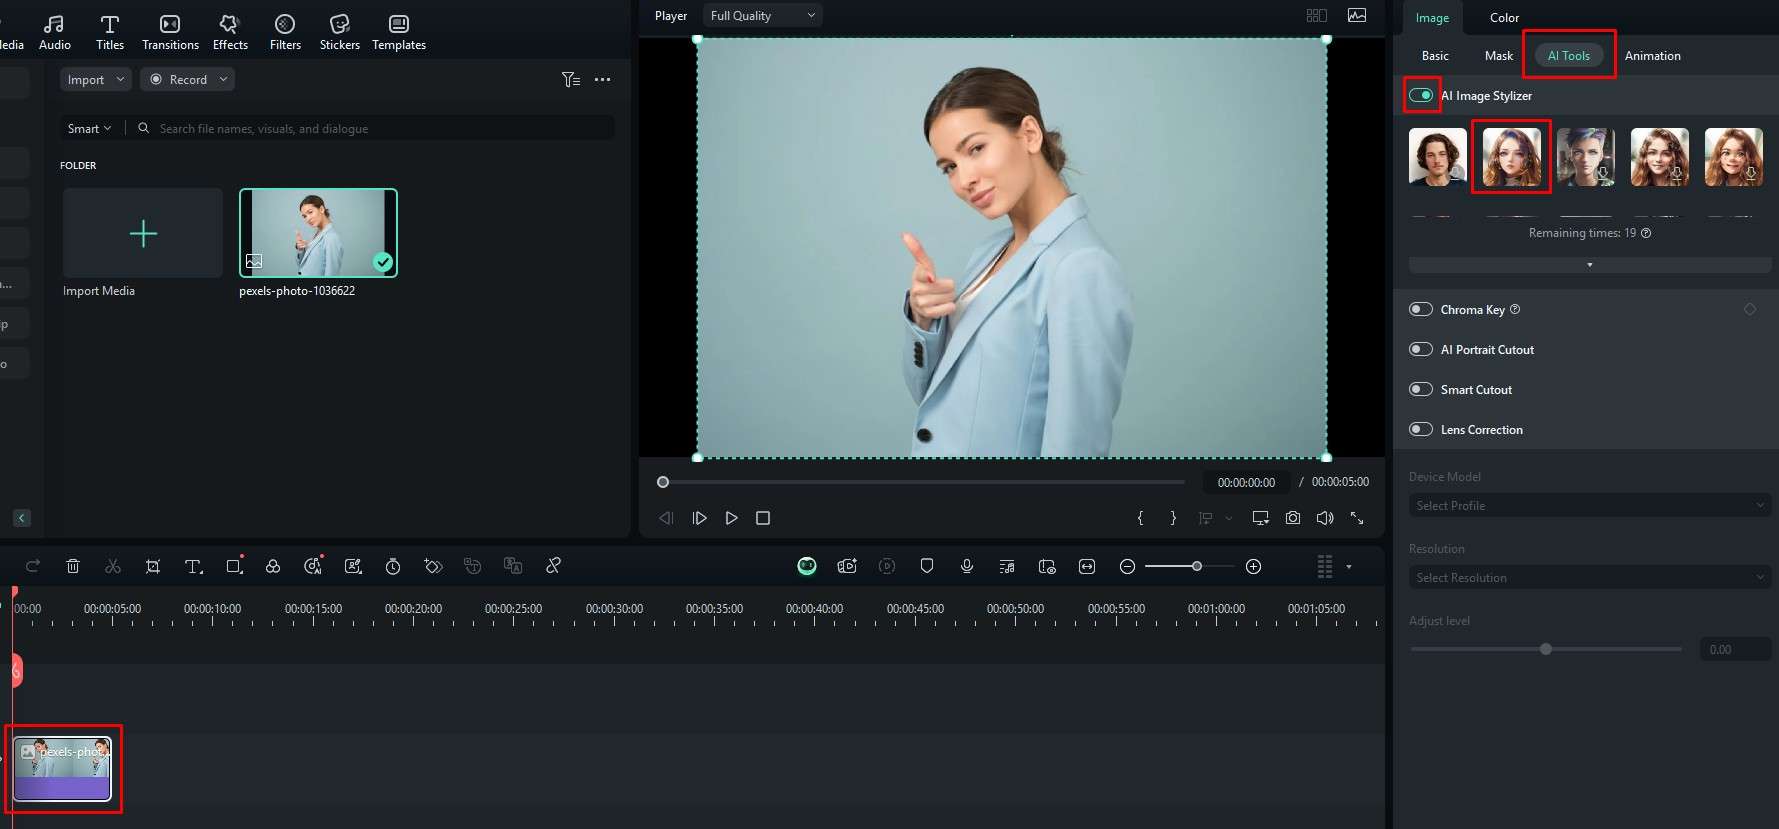The width and height of the screenshot is (1779, 829).
Task: Open the Stickers library tab
Action: (x=340, y=32)
